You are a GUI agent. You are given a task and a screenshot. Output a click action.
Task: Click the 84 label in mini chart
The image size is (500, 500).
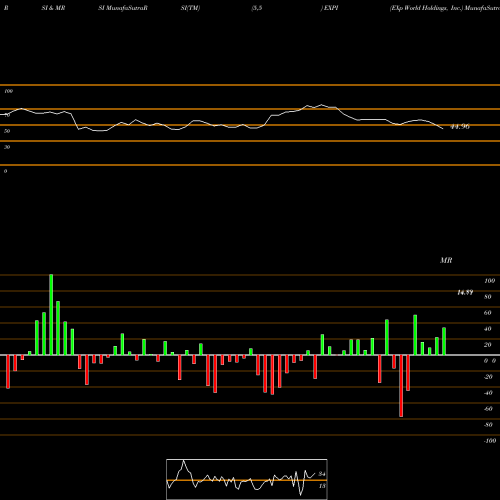click(322, 474)
